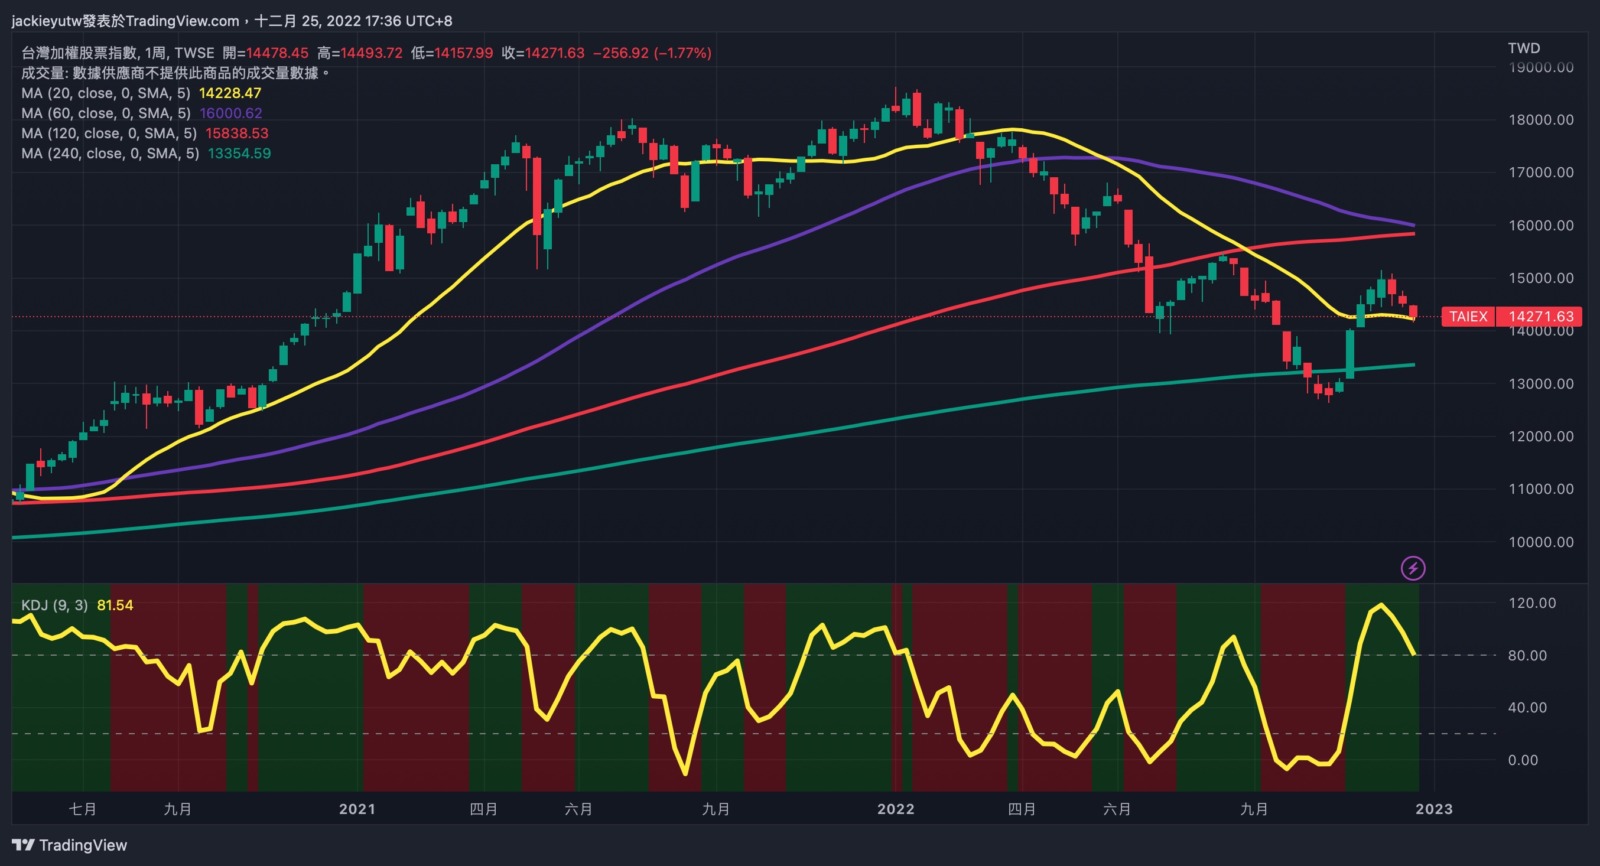This screenshot has width=1600, height=866.
Task: Click the 2022 time axis label
Action: click(895, 809)
